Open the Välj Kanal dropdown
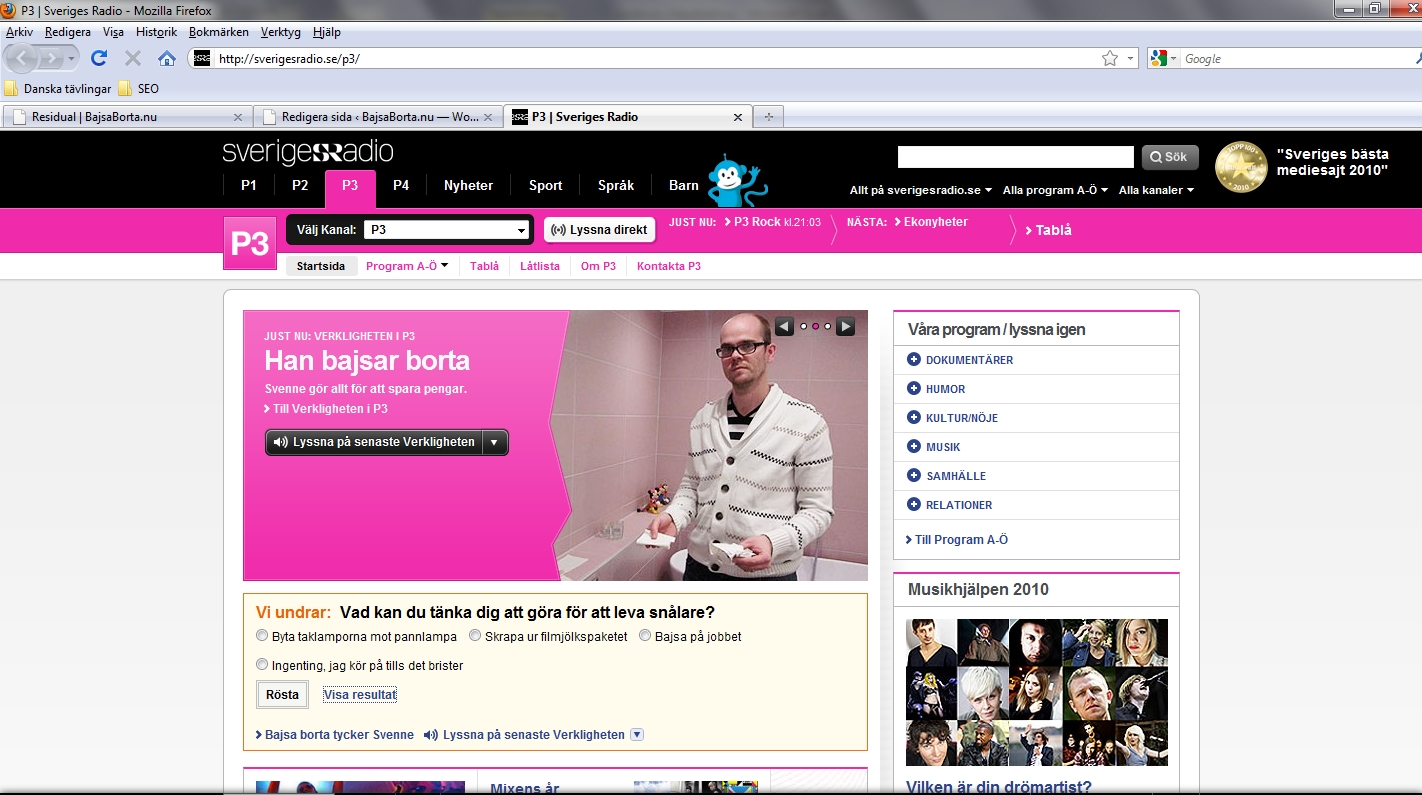The height and width of the screenshot is (795, 1422). [x=446, y=230]
